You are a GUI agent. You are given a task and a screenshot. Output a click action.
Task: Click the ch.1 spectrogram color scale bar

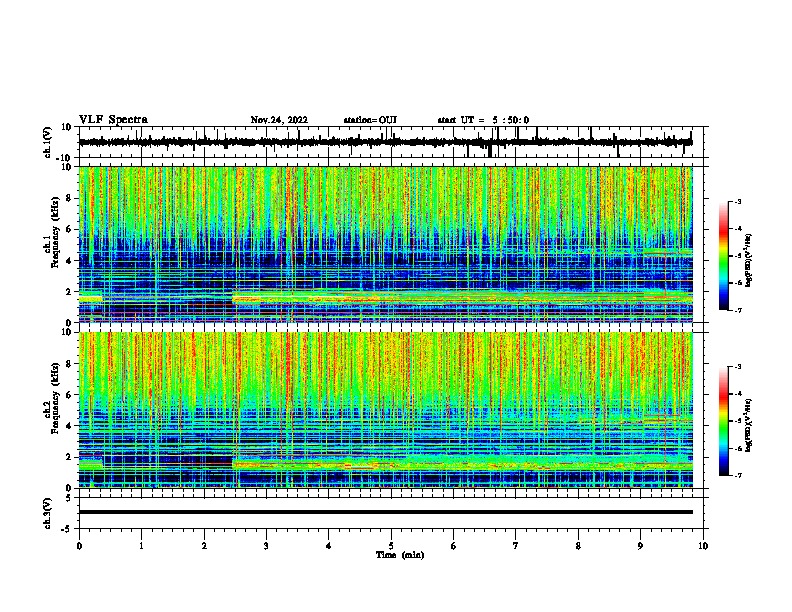[723, 256]
